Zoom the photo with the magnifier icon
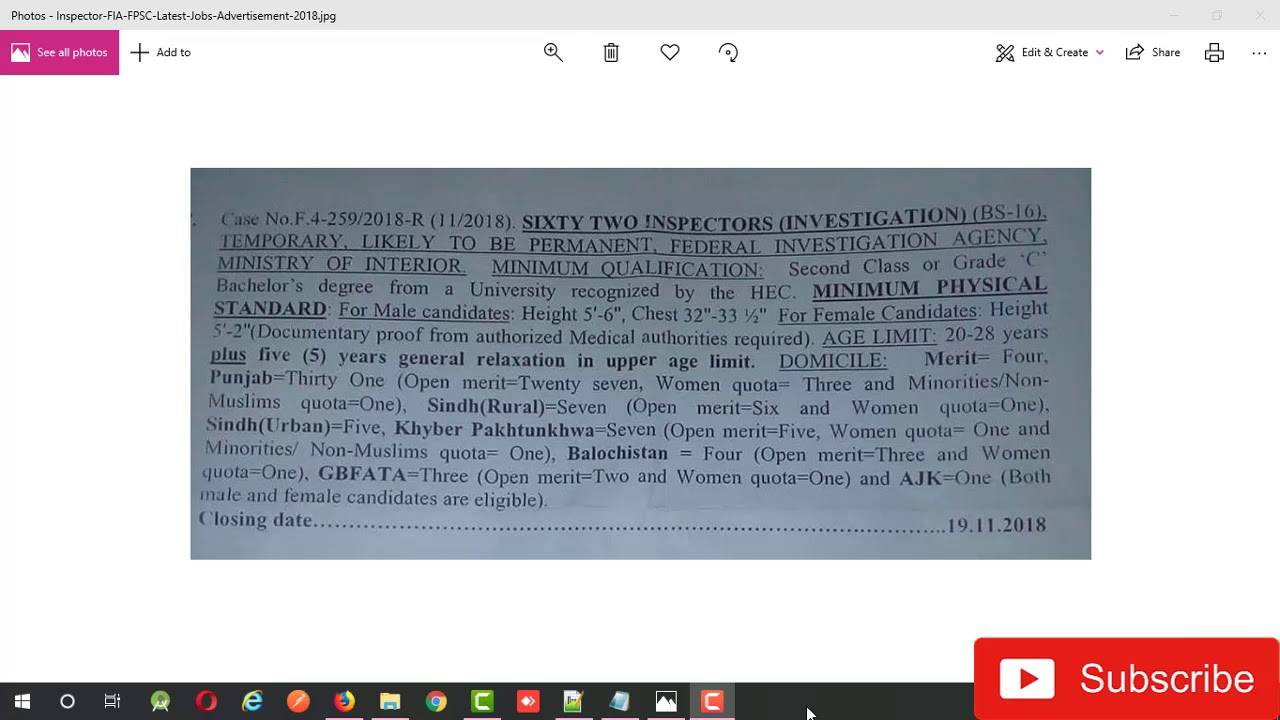 [x=553, y=53]
